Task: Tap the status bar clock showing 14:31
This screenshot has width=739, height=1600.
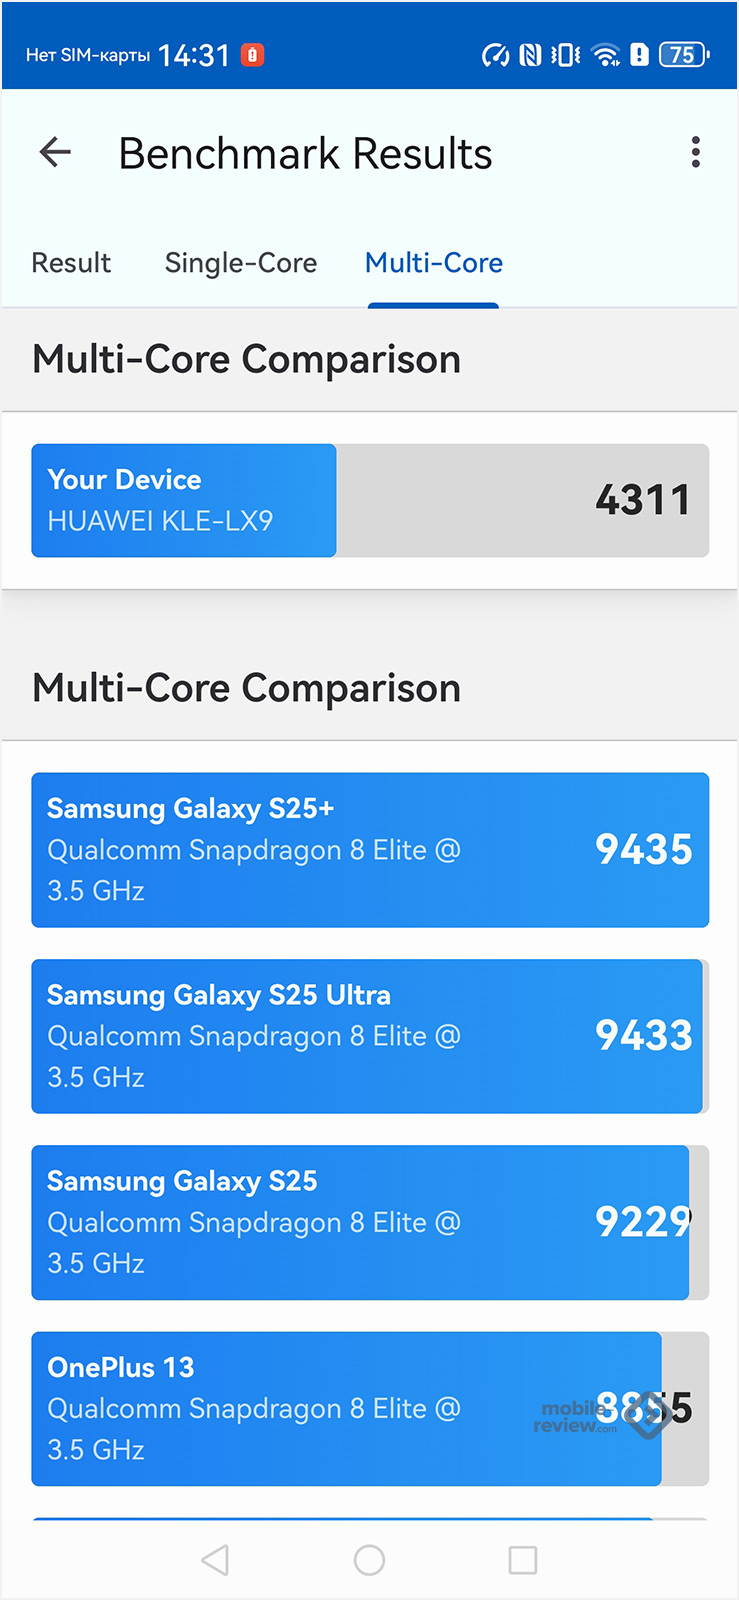Action: pyautogui.click(x=194, y=55)
